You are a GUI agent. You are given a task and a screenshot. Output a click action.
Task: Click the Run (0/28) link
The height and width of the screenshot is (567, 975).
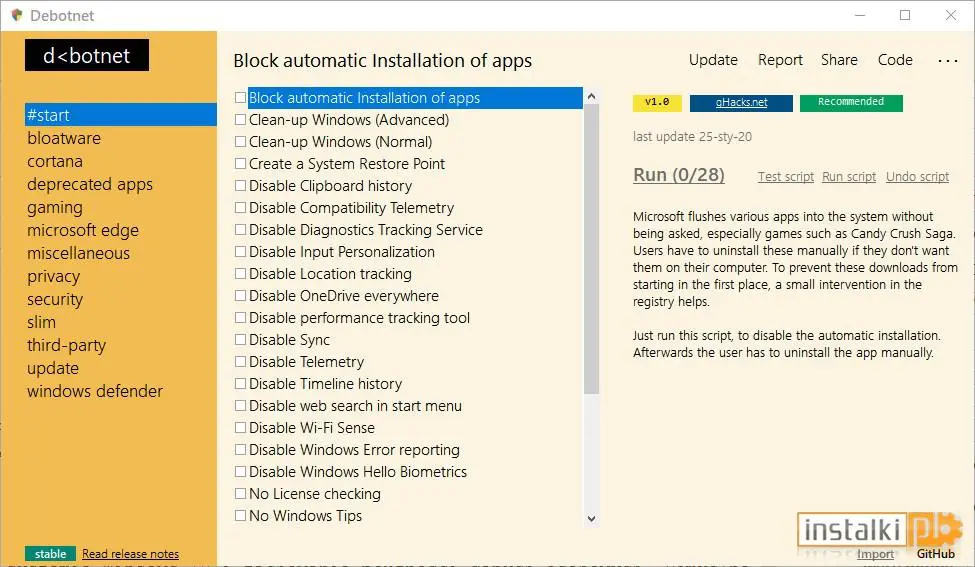click(x=679, y=175)
